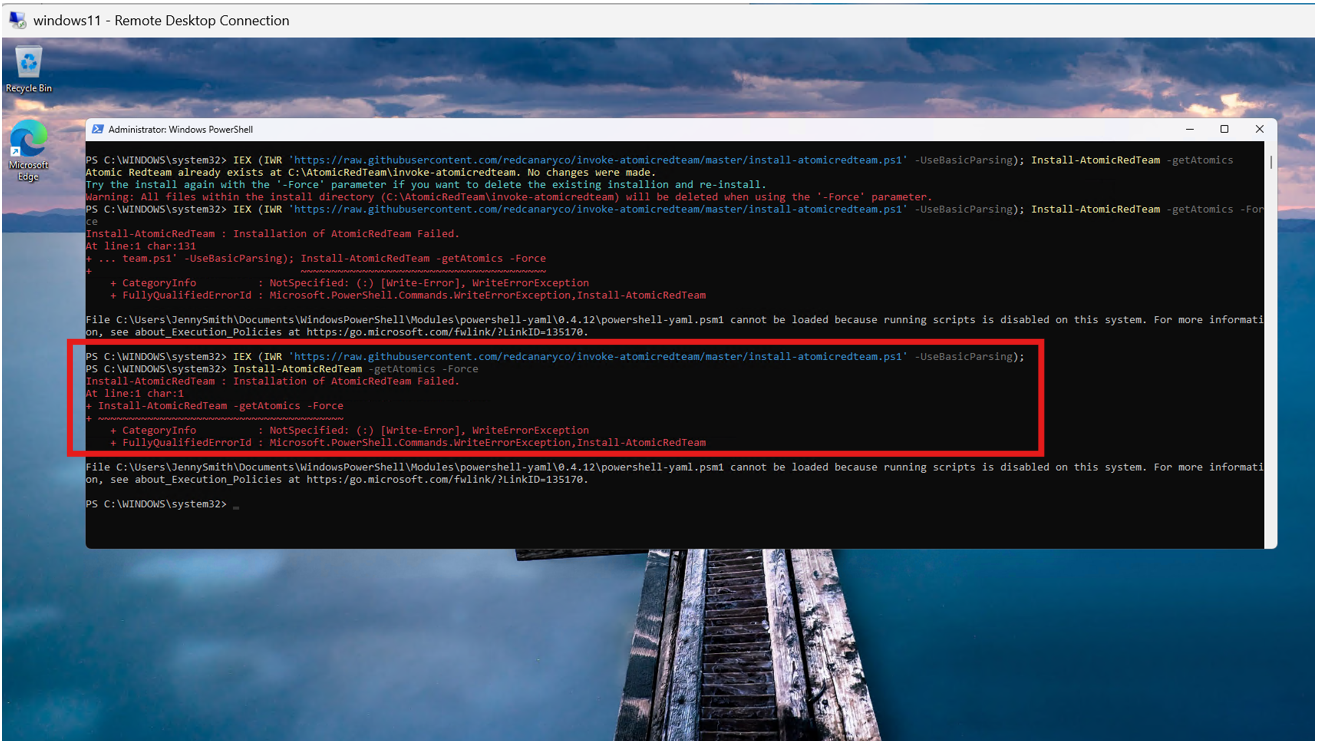1317x741 pixels.
Task: Click the 'Warning: All files within' line
Action: [x=508, y=197]
